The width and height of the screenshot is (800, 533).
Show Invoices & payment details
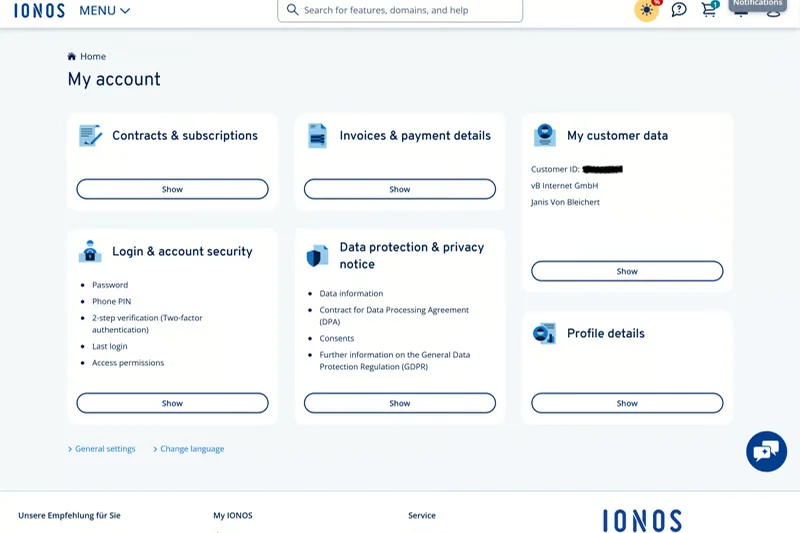(x=399, y=189)
